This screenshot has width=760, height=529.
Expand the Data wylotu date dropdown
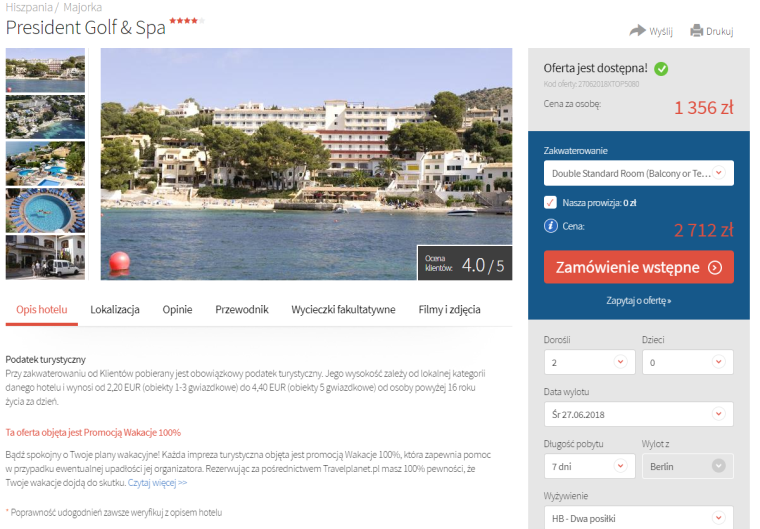(x=639, y=414)
